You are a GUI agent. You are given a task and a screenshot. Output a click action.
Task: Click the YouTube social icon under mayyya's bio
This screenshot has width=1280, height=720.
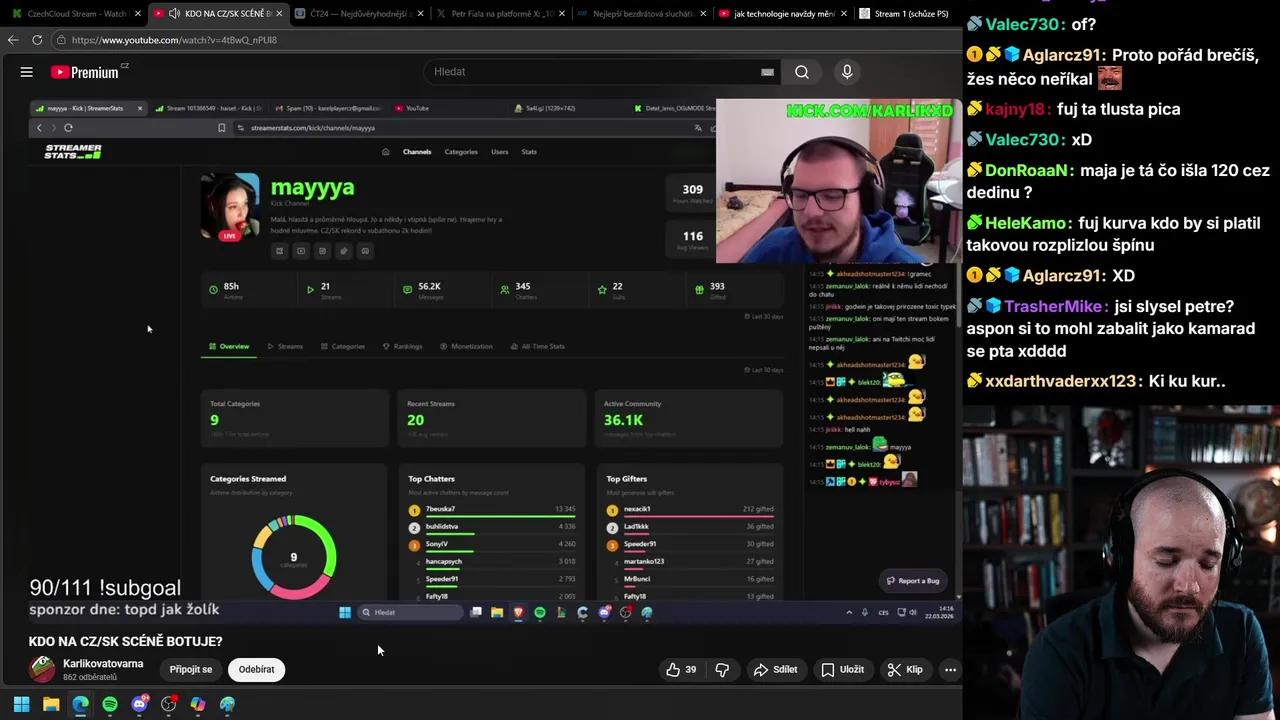[x=301, y=251]
